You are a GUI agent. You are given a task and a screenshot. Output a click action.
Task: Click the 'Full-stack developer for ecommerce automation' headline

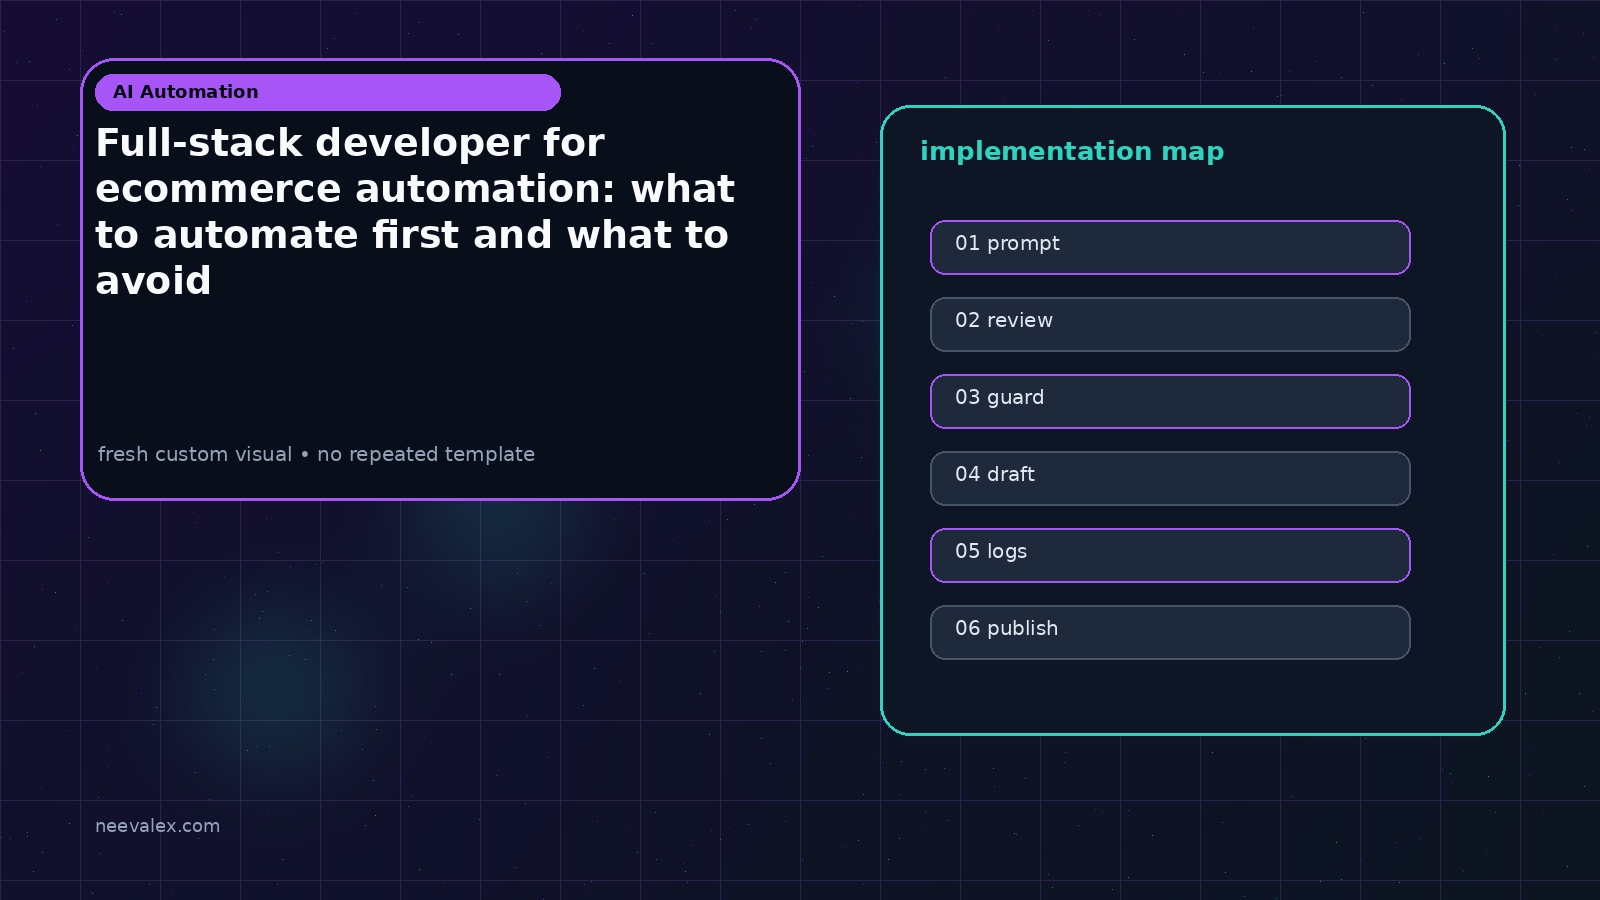tap(415, 211)
